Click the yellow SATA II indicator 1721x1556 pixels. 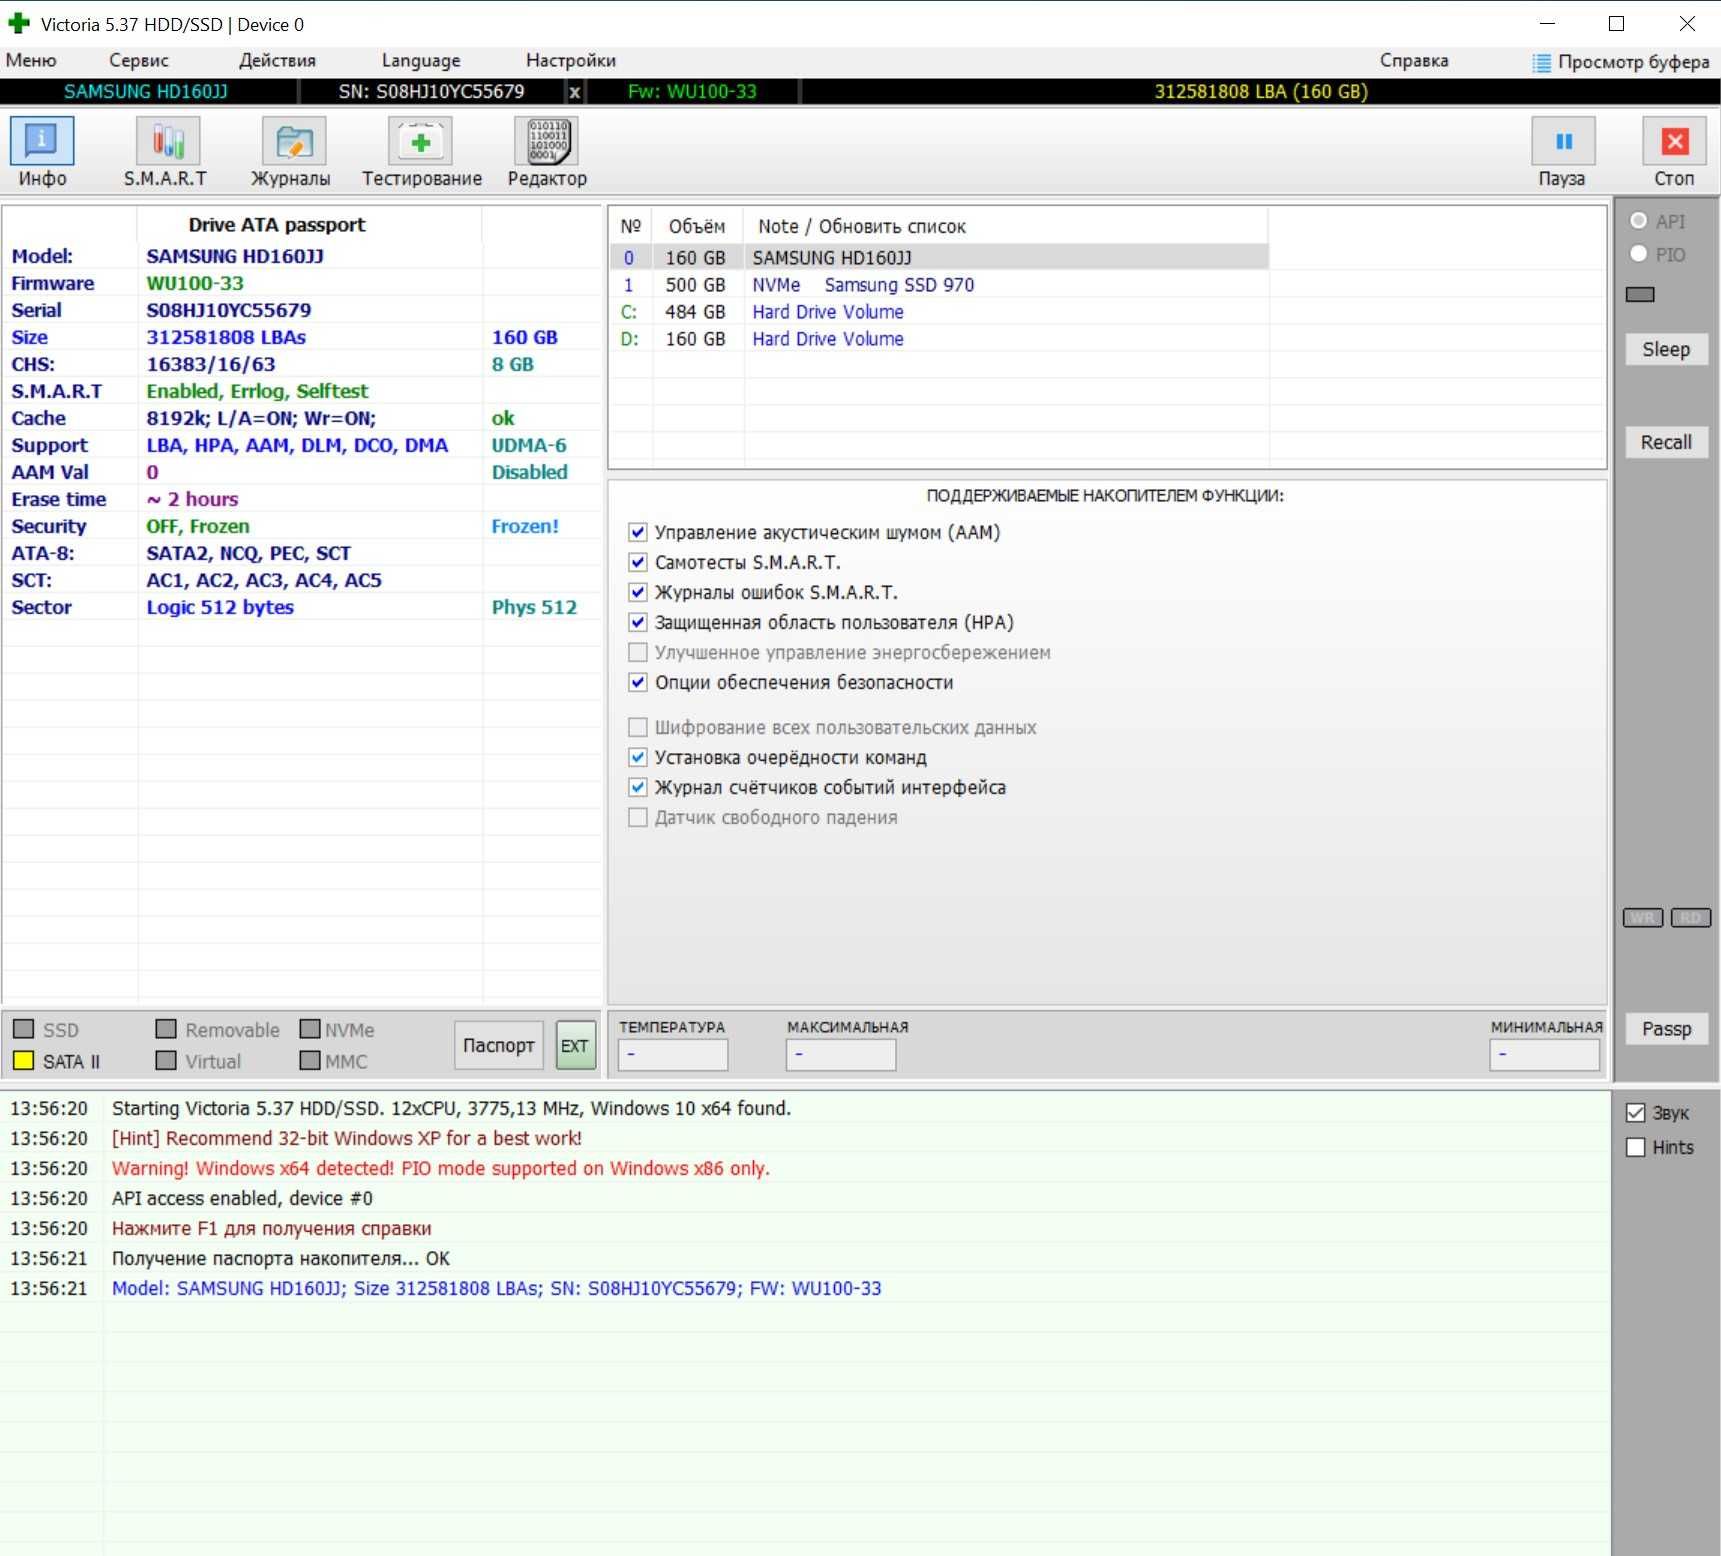[24, 1061]
